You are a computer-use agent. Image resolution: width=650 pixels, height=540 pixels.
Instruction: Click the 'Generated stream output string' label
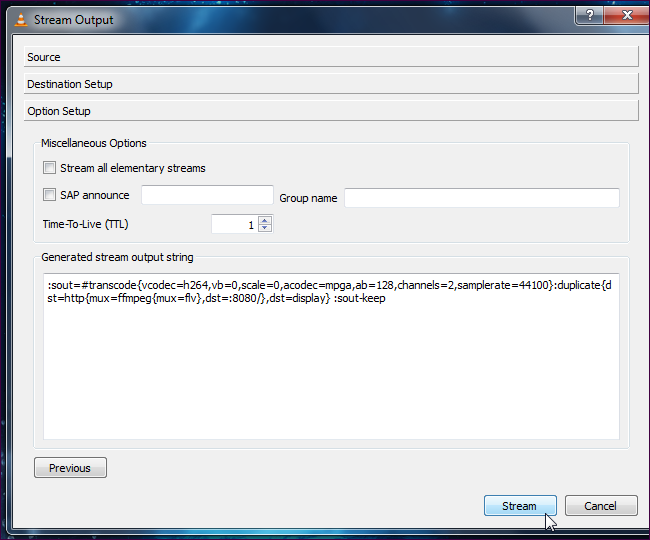point(117,257)
